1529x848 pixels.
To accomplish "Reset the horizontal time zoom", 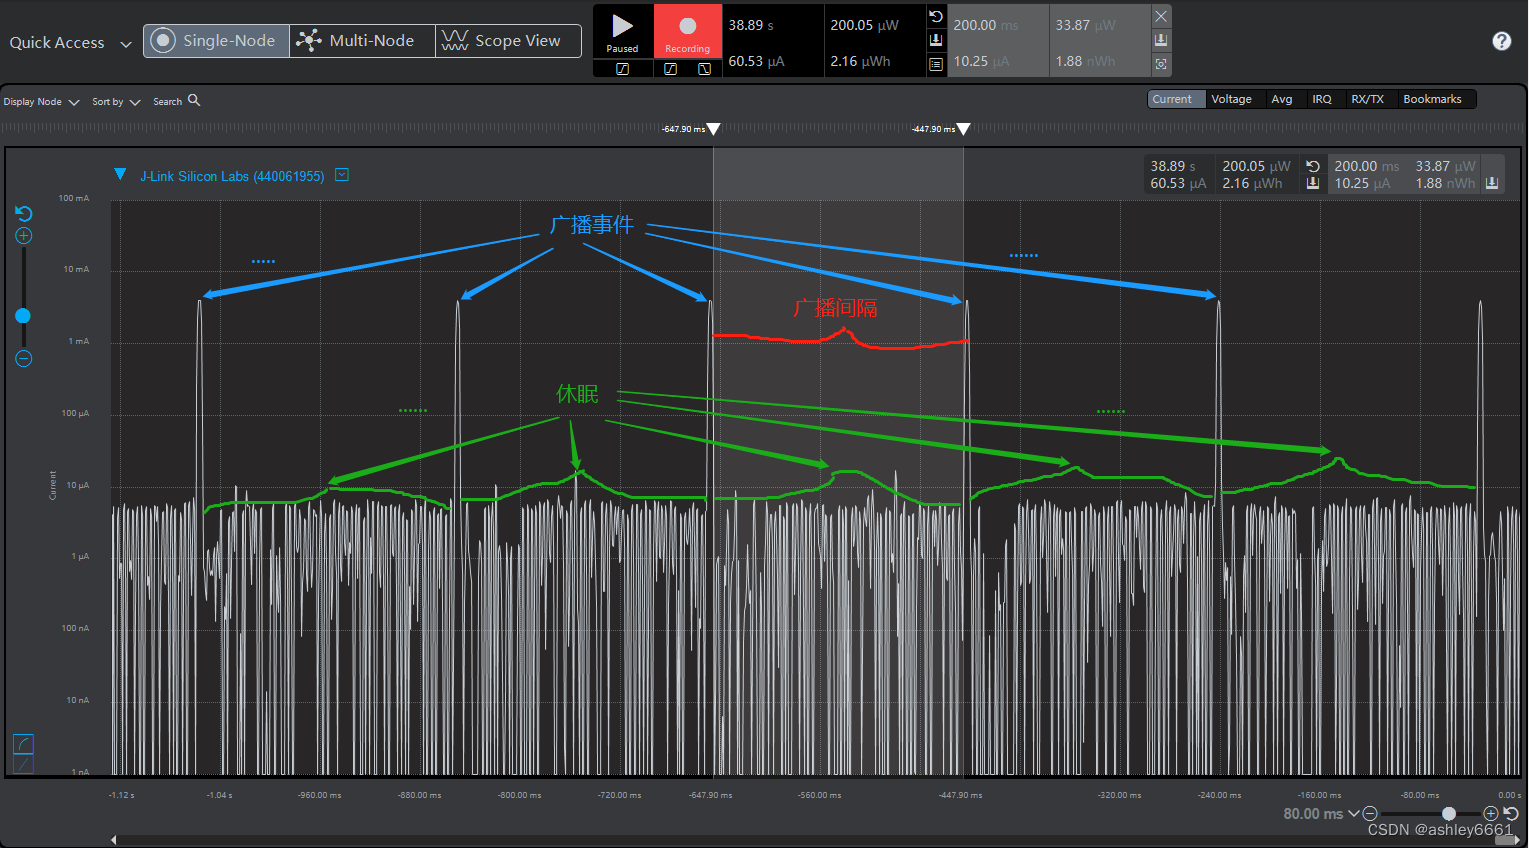I will pyautogui.click(x=1511, y=814).
